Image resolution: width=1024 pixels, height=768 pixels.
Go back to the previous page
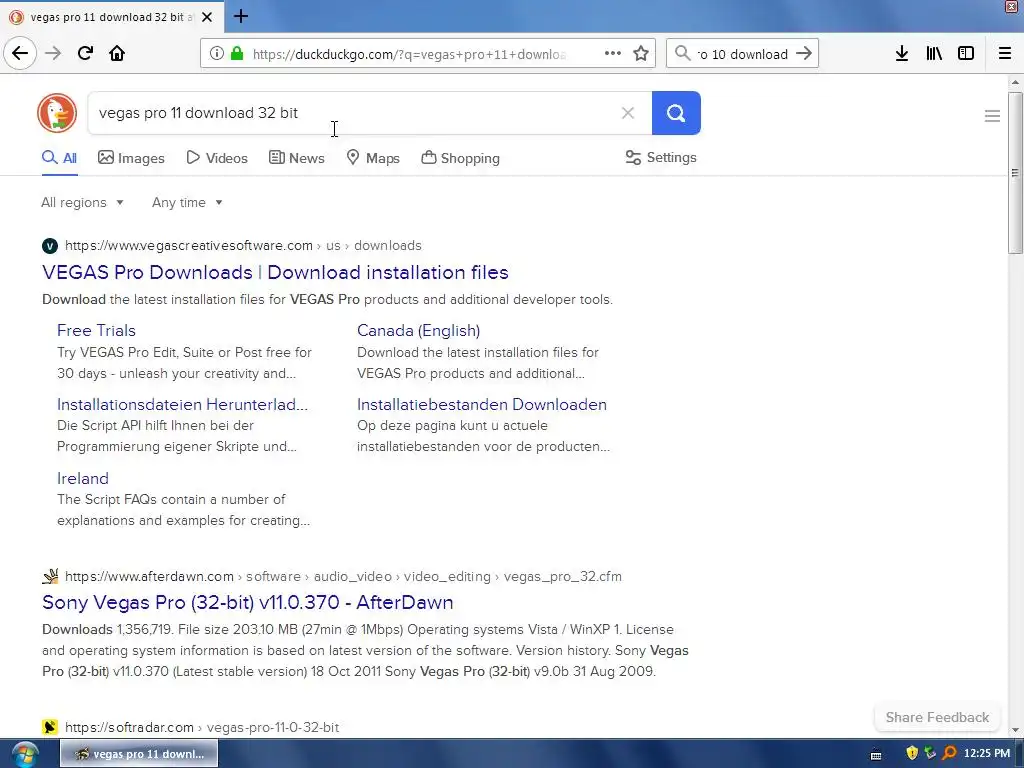(x=20, y=54)
